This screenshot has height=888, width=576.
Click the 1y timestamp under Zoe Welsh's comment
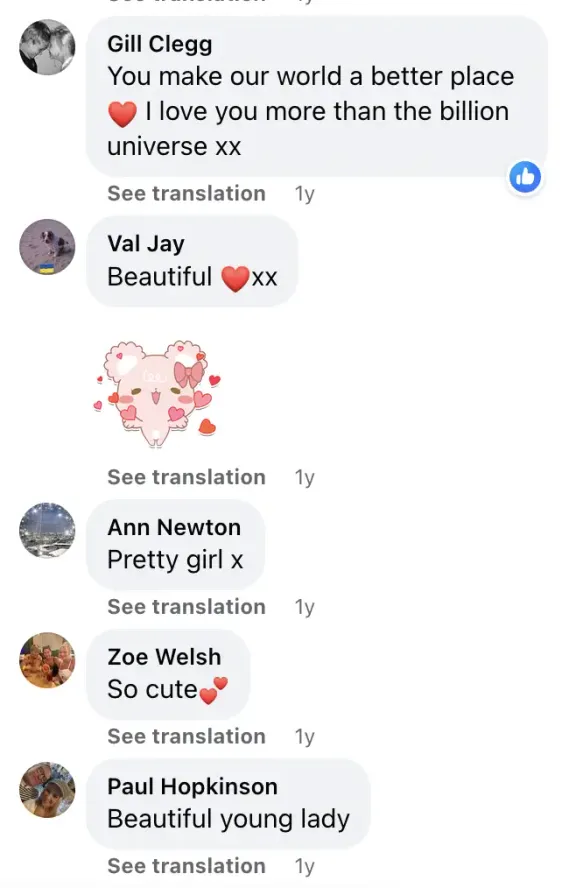pos(305,737)
